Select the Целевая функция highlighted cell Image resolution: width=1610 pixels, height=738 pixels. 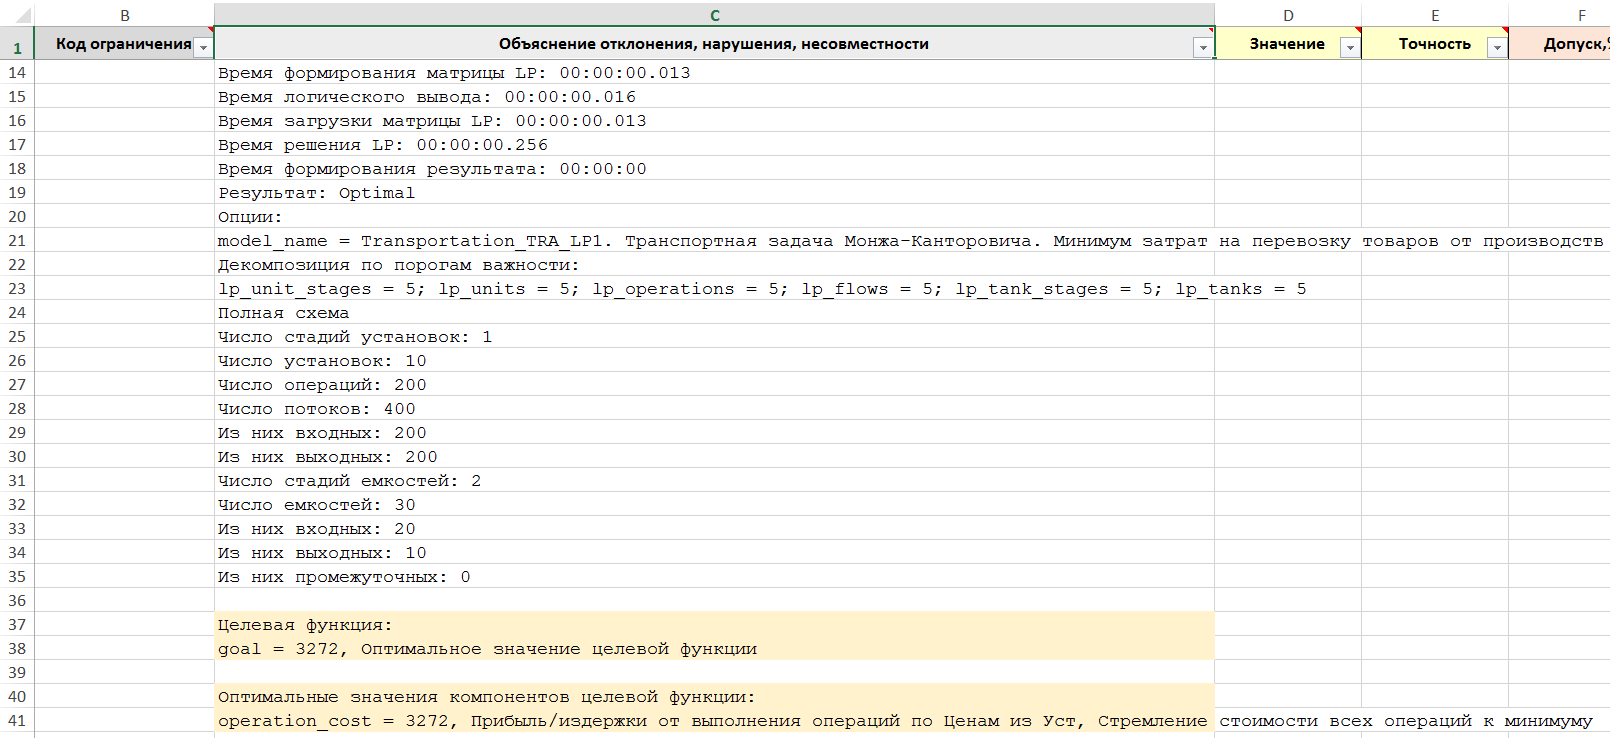pyautogui.click(x=714, y=625)
